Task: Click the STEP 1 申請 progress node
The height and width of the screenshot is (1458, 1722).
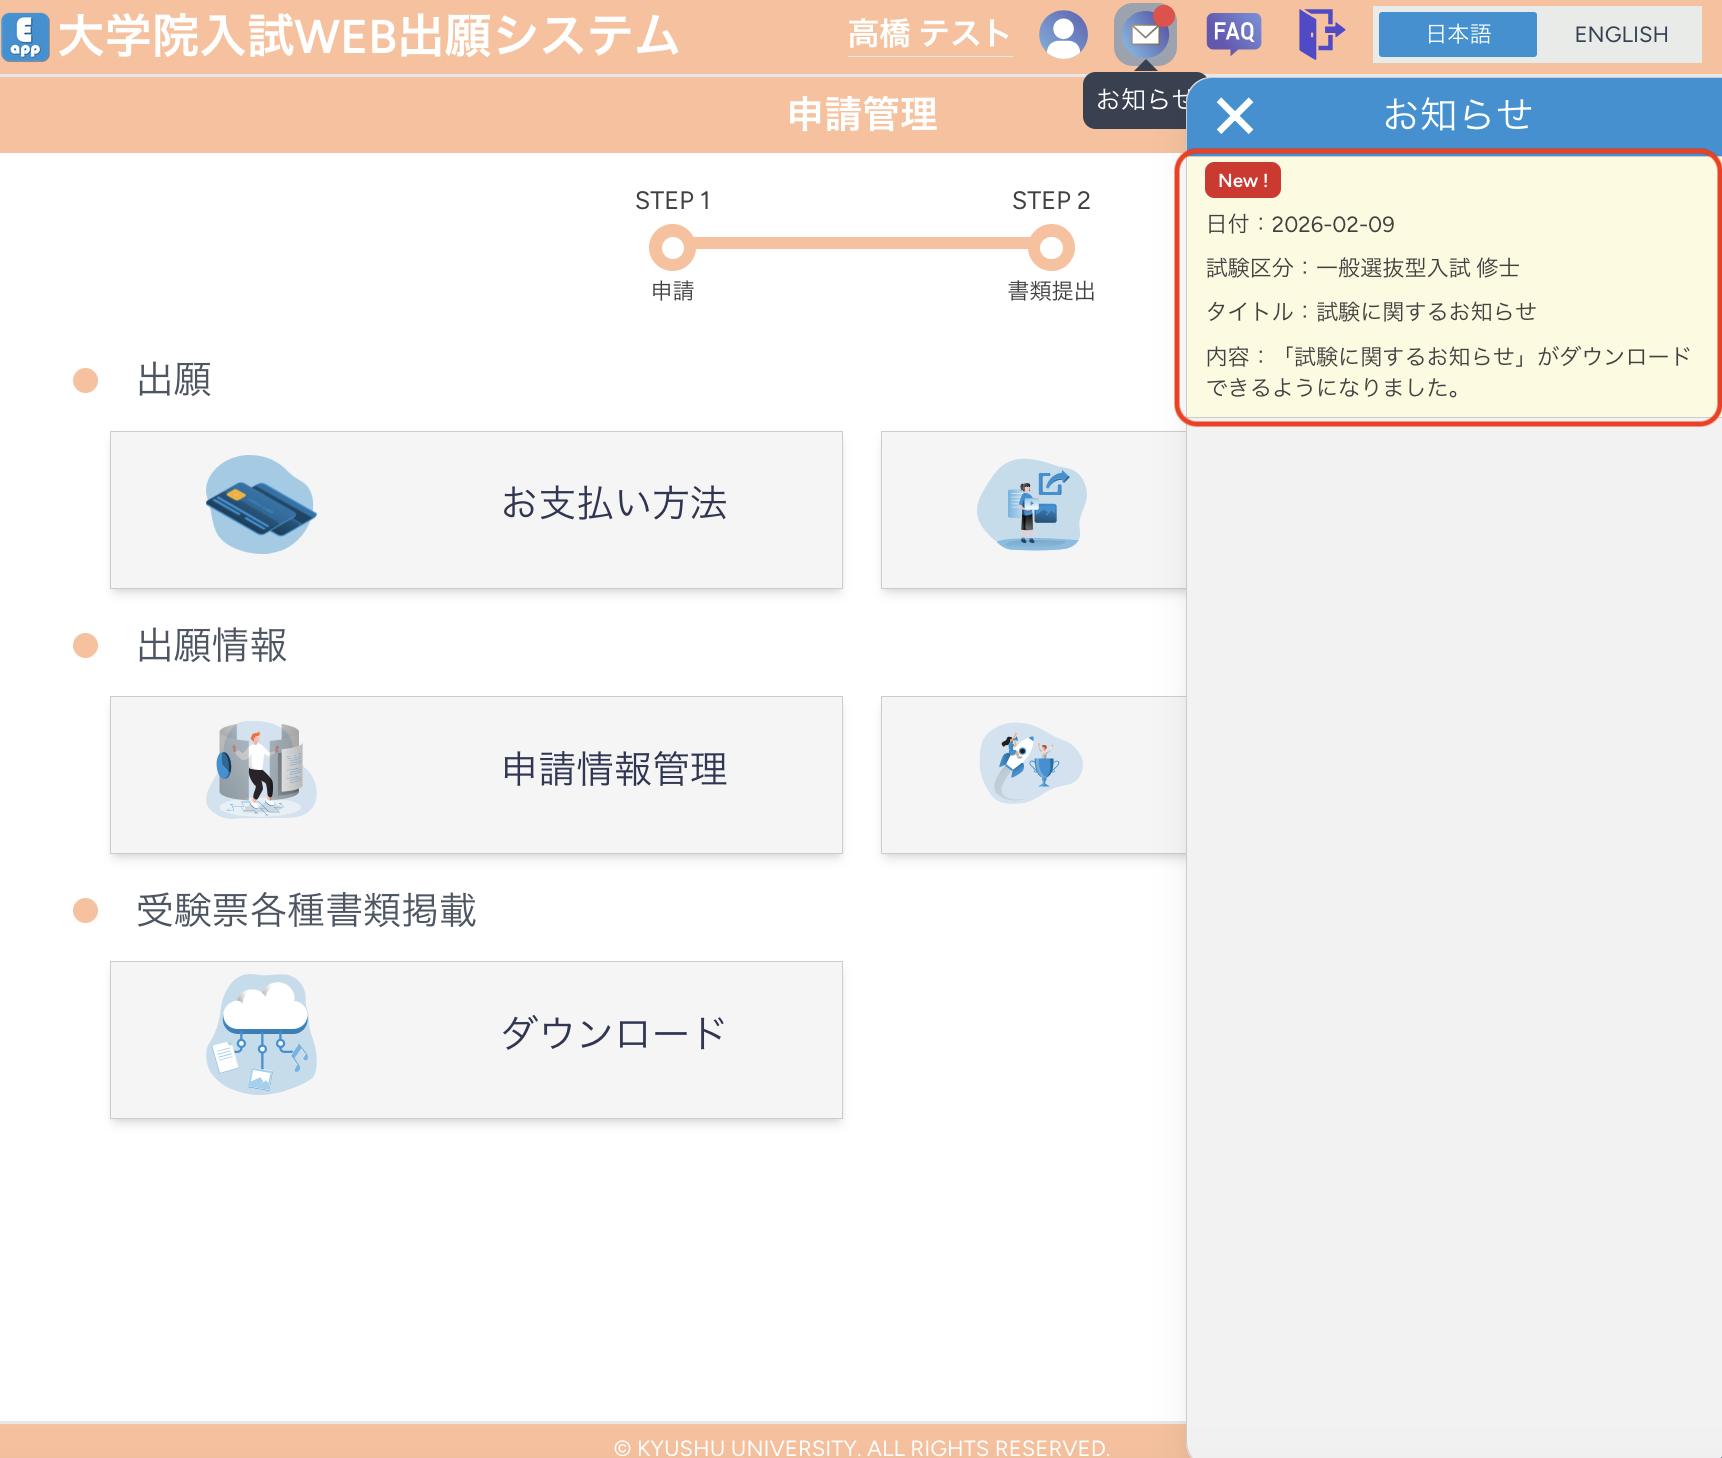Action: [672, 248]
